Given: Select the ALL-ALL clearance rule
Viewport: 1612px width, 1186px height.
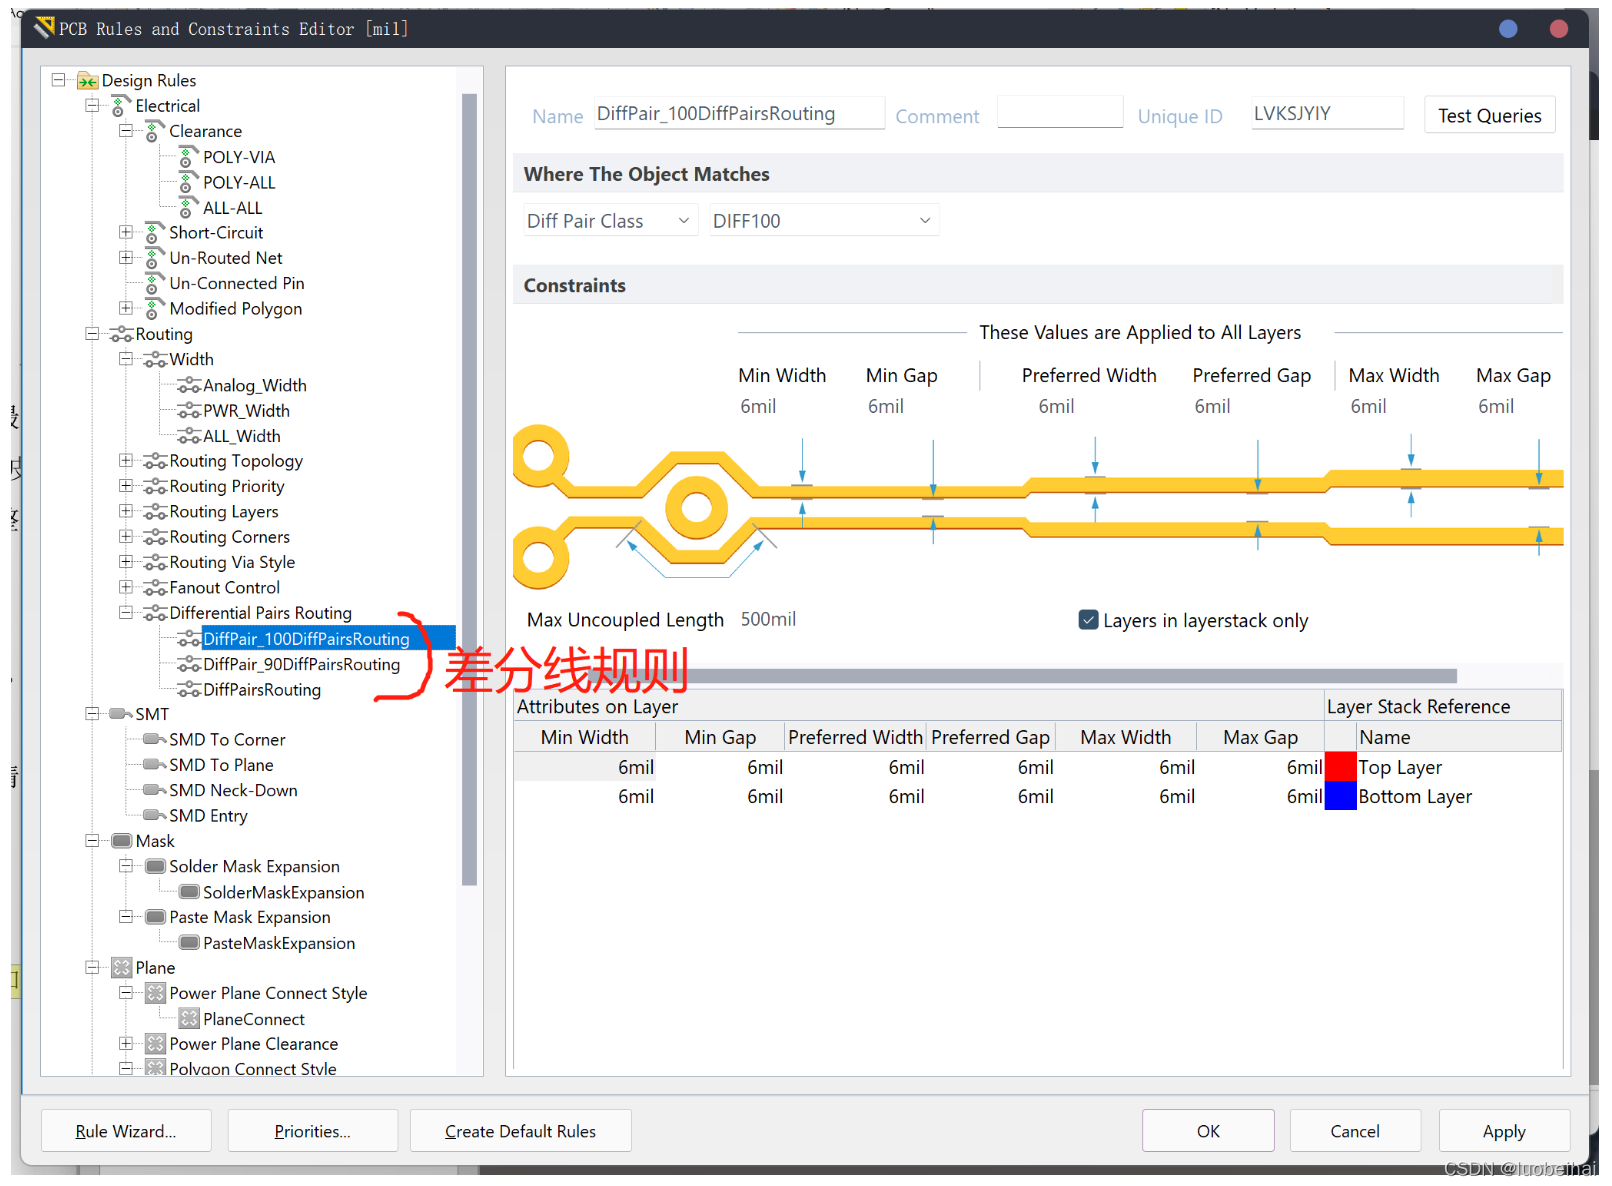Looking at the screenshot, I should (232, 208).
